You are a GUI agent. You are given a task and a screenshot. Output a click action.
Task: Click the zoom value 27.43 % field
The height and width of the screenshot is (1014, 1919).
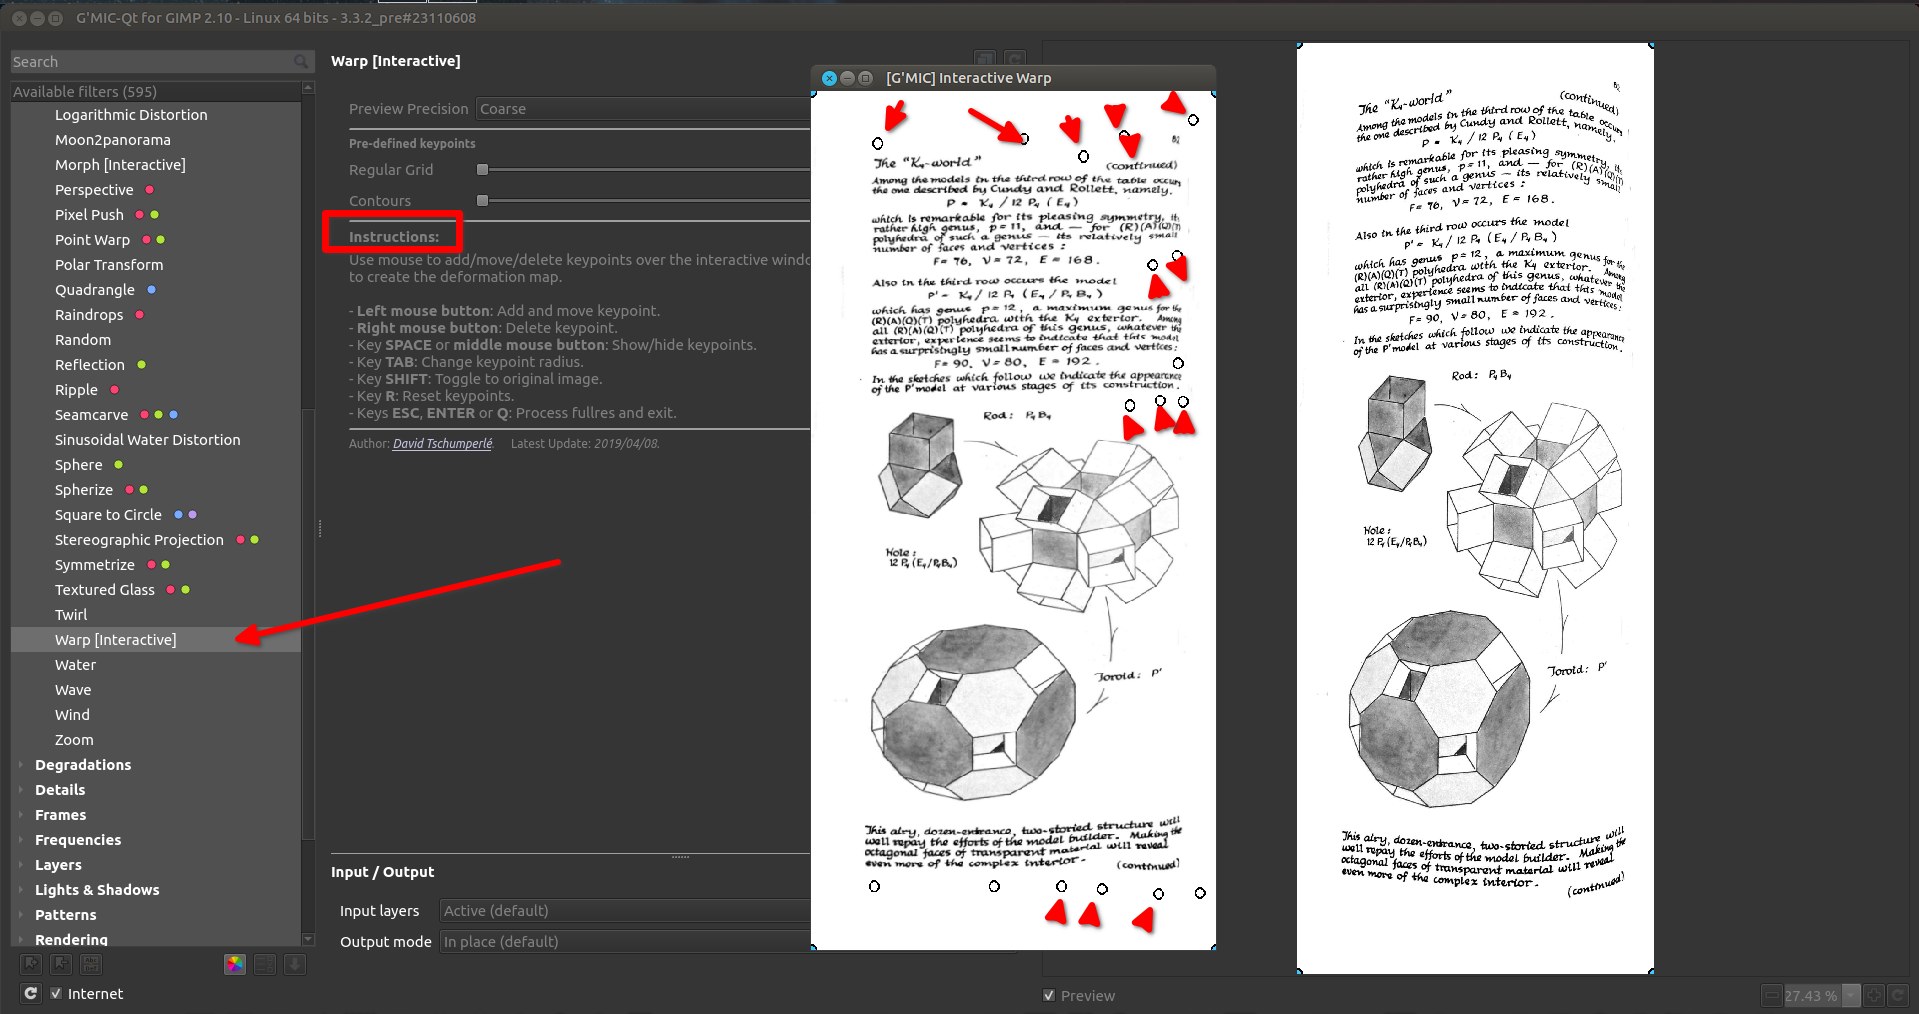tap(1811, 996)
